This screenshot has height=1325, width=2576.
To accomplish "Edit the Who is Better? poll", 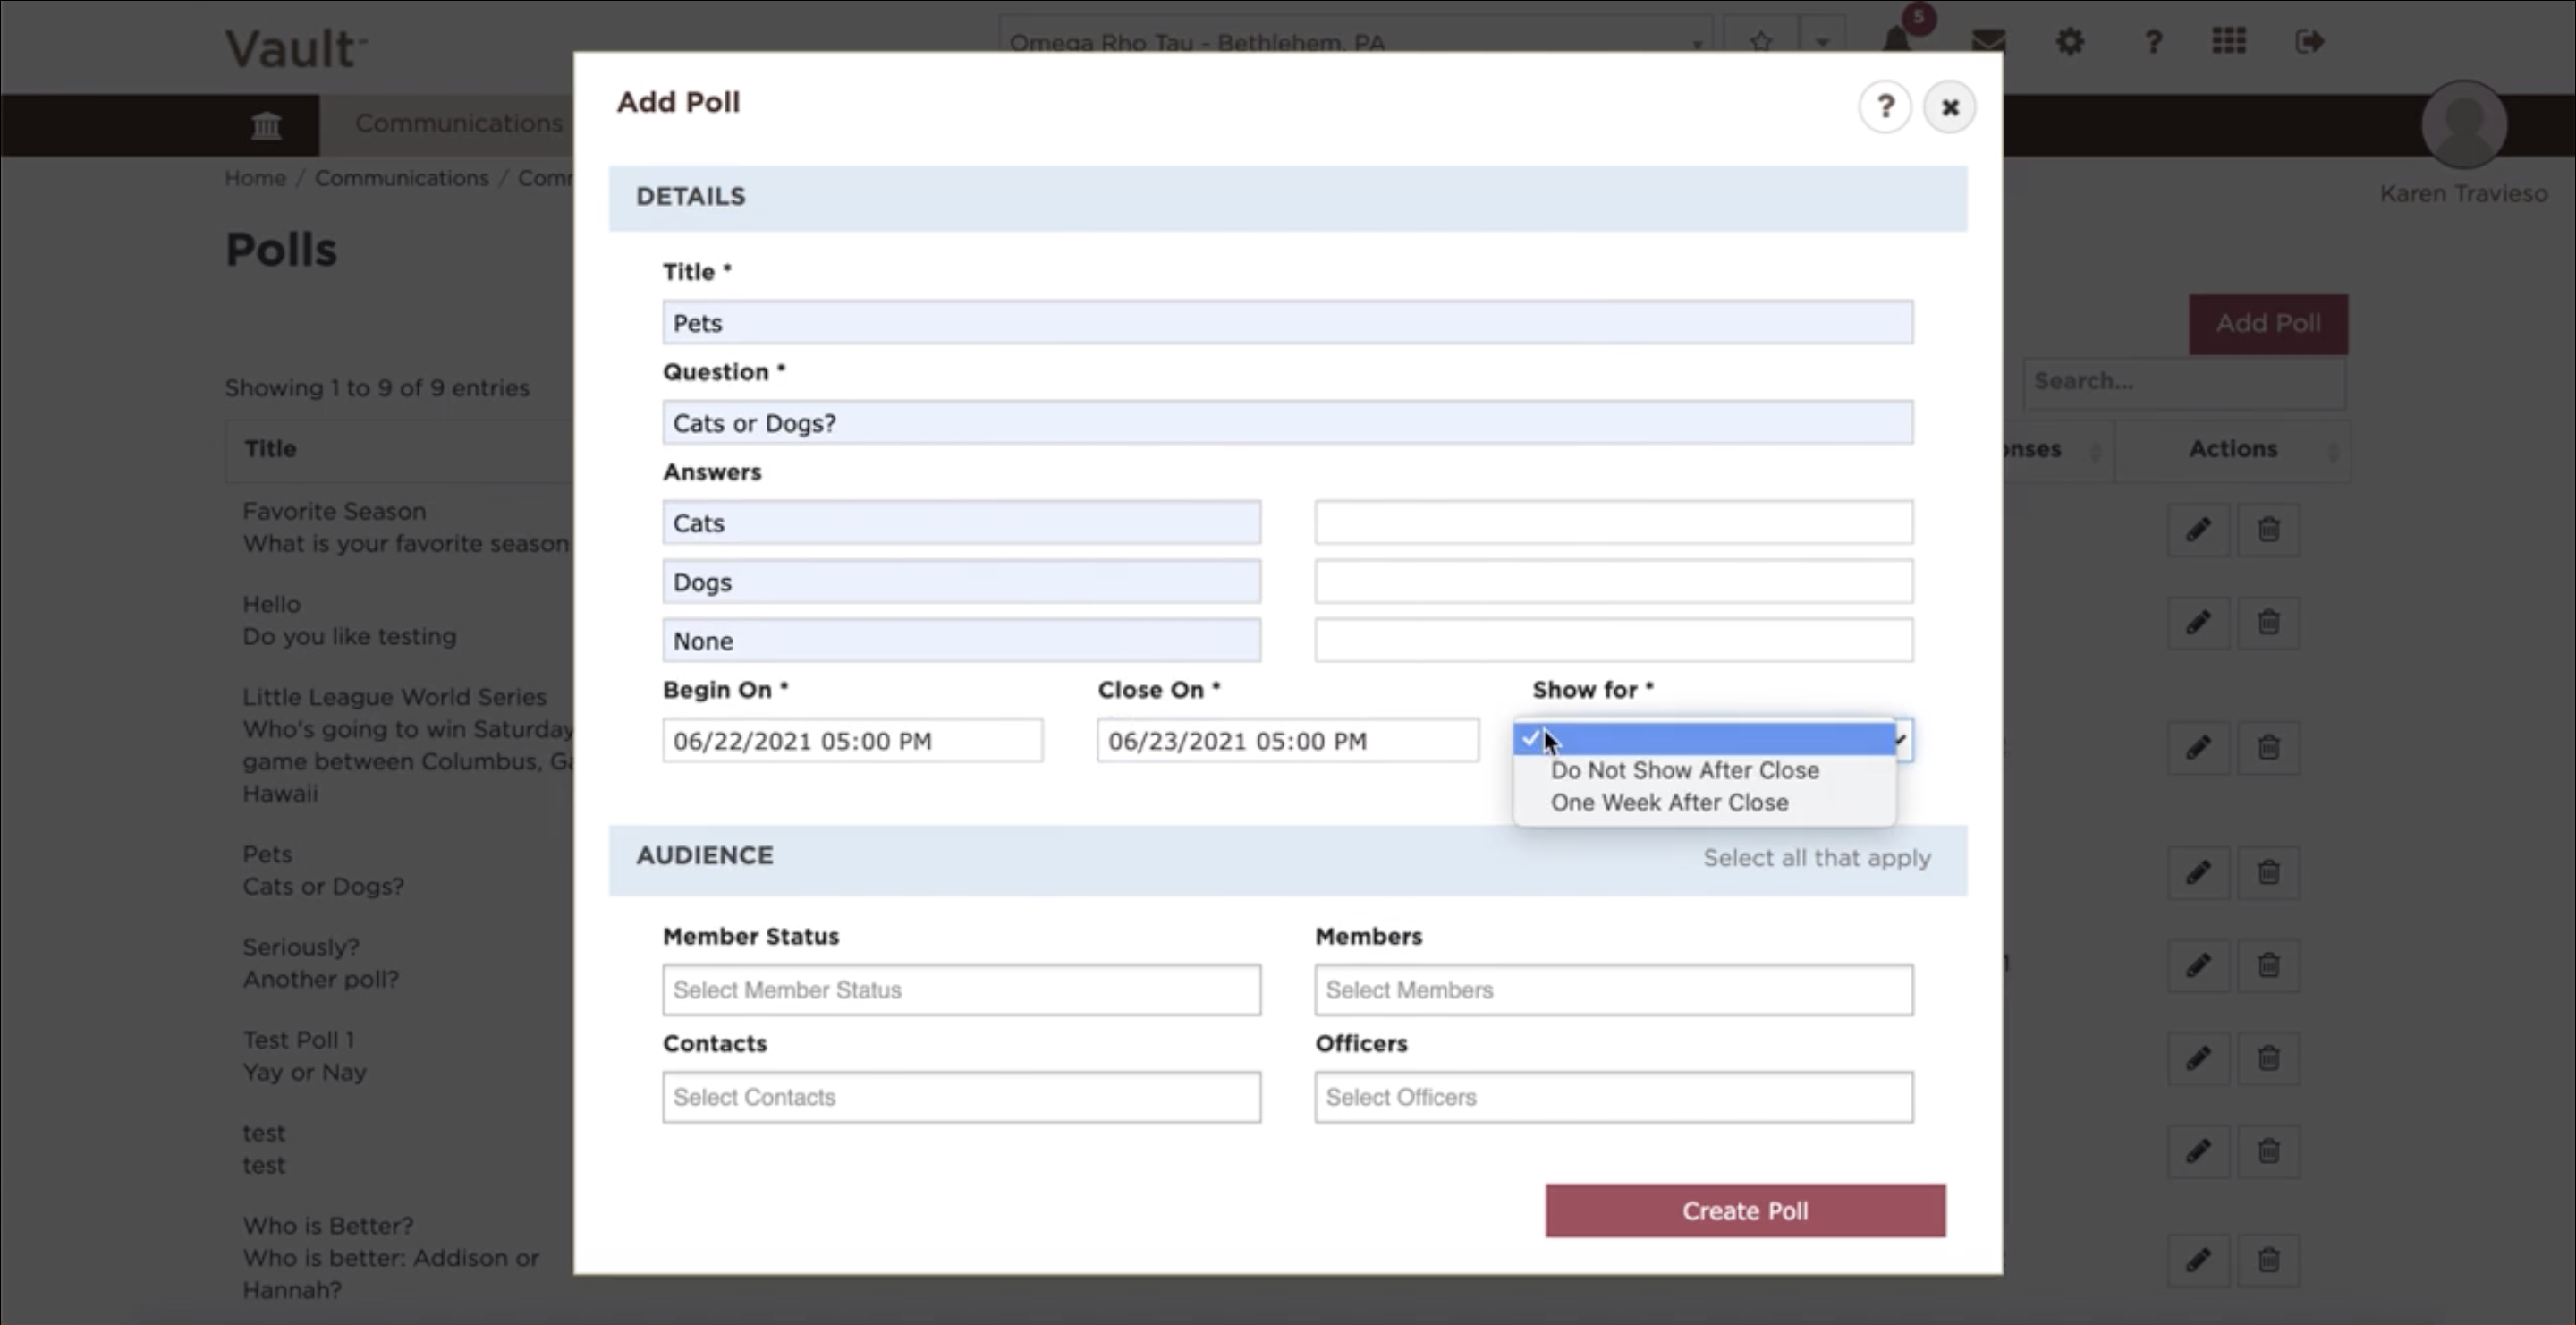I will pyautogui.click(x=2198, y=1259).
